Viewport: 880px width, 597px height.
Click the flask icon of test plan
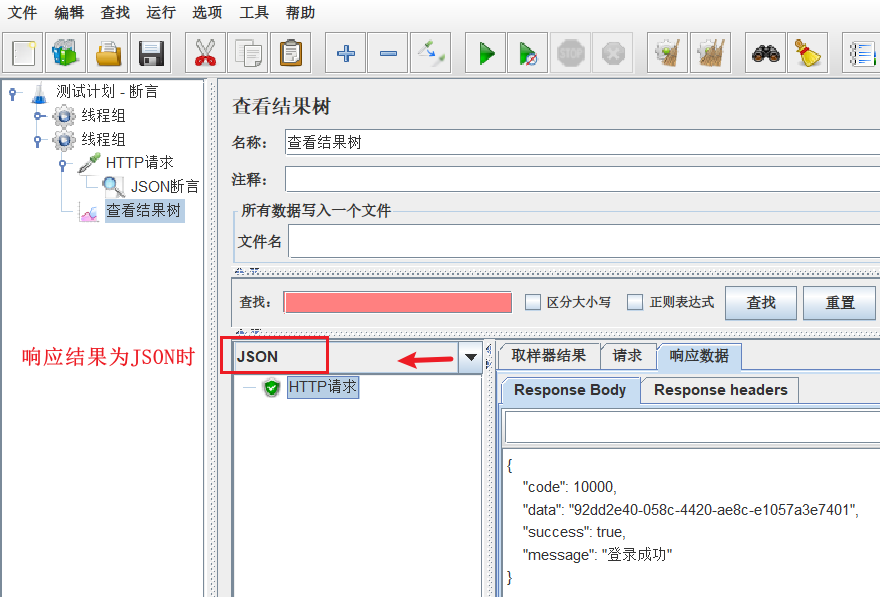pos(39,92)
